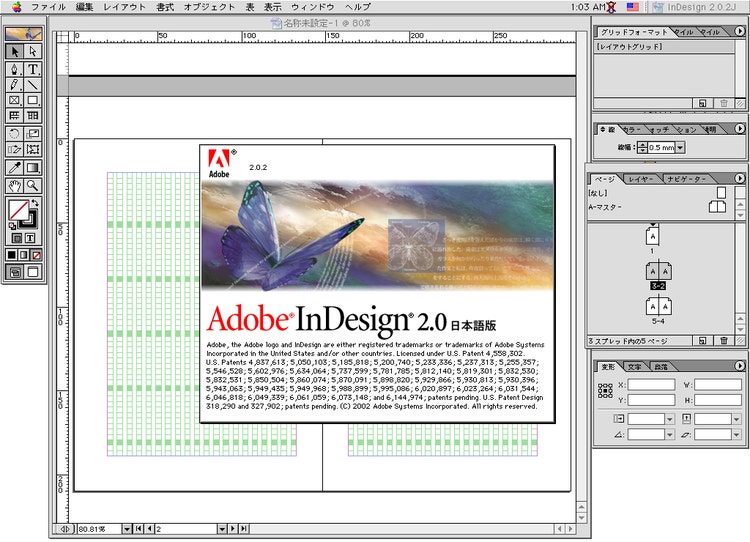This screenshot has width=750, height=542.
Task: Select the Scale tool
Action: pyautogui.click(x=33, y=134)
